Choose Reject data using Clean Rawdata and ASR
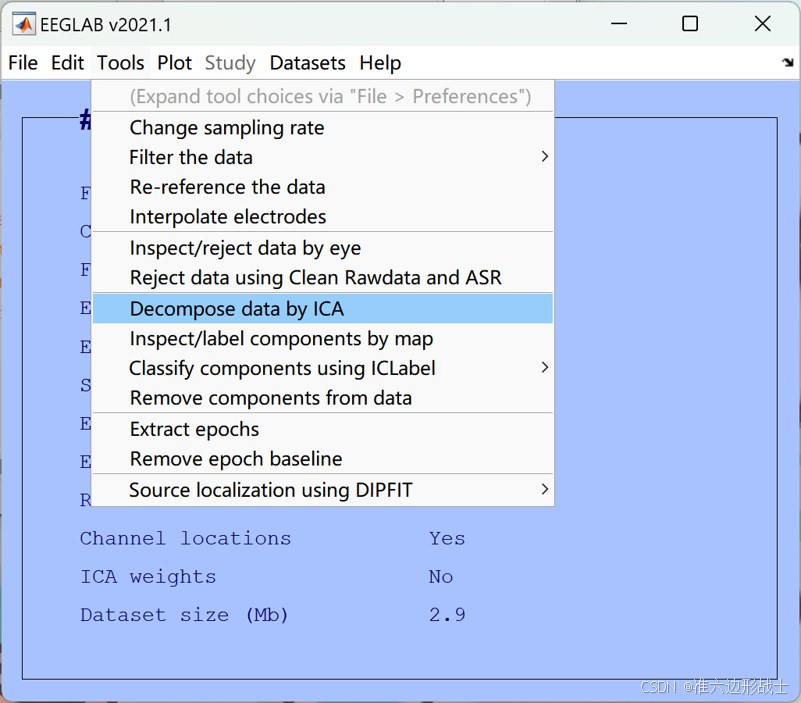 click(x=322, y=277)
